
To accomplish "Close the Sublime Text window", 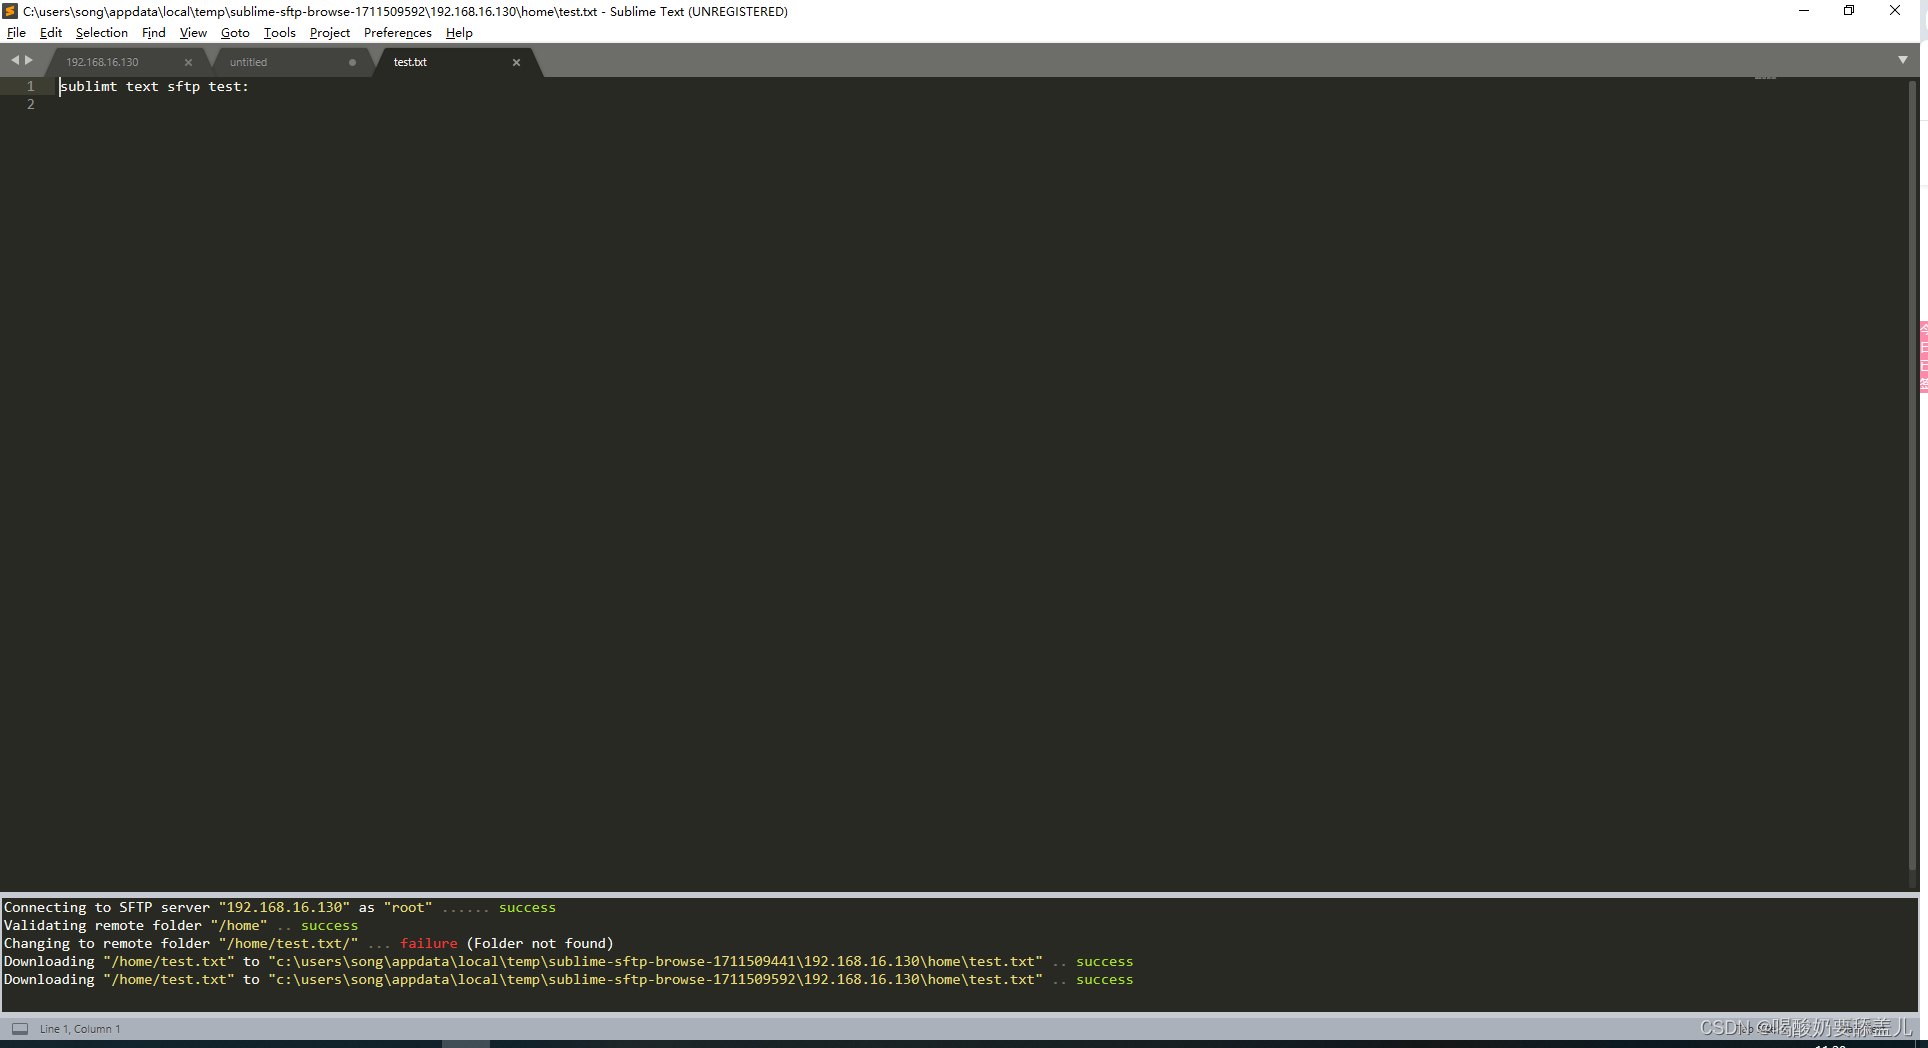I will [1895, 11].
